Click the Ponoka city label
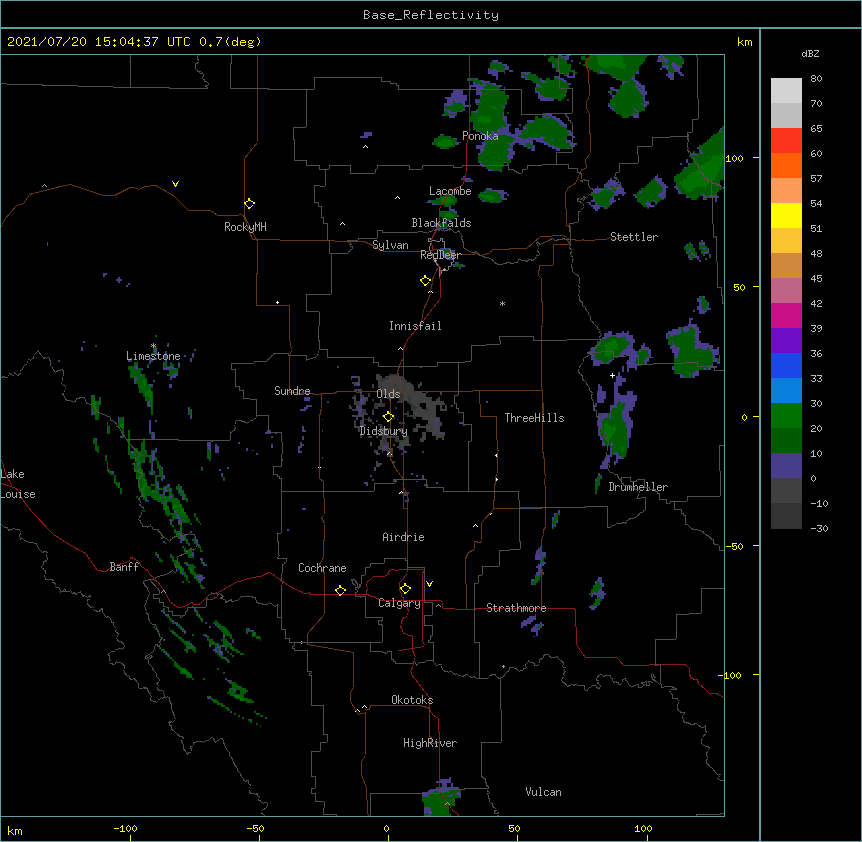The image size is (862, 842). 480,136
